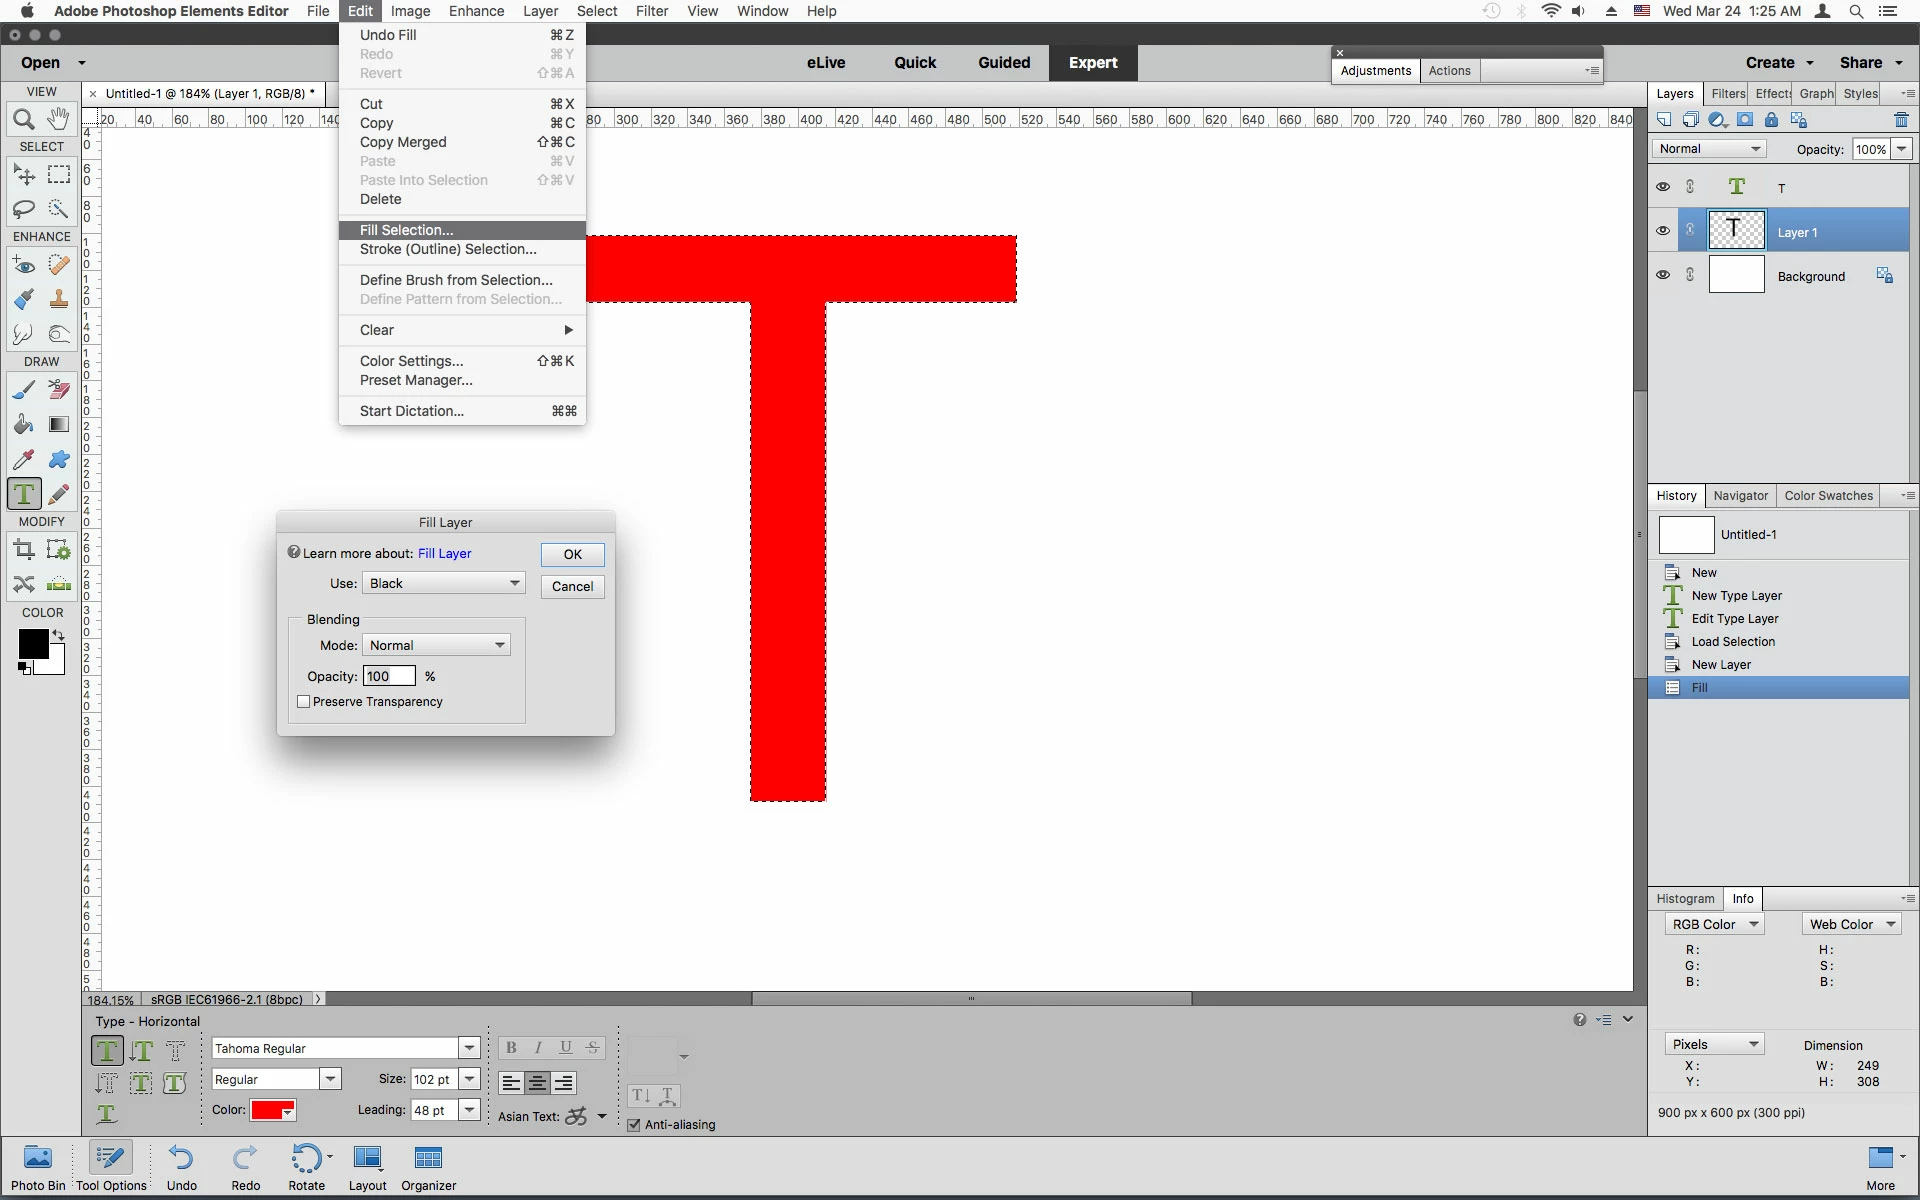Click Stroke (Outline) Selection menu item

448,249
